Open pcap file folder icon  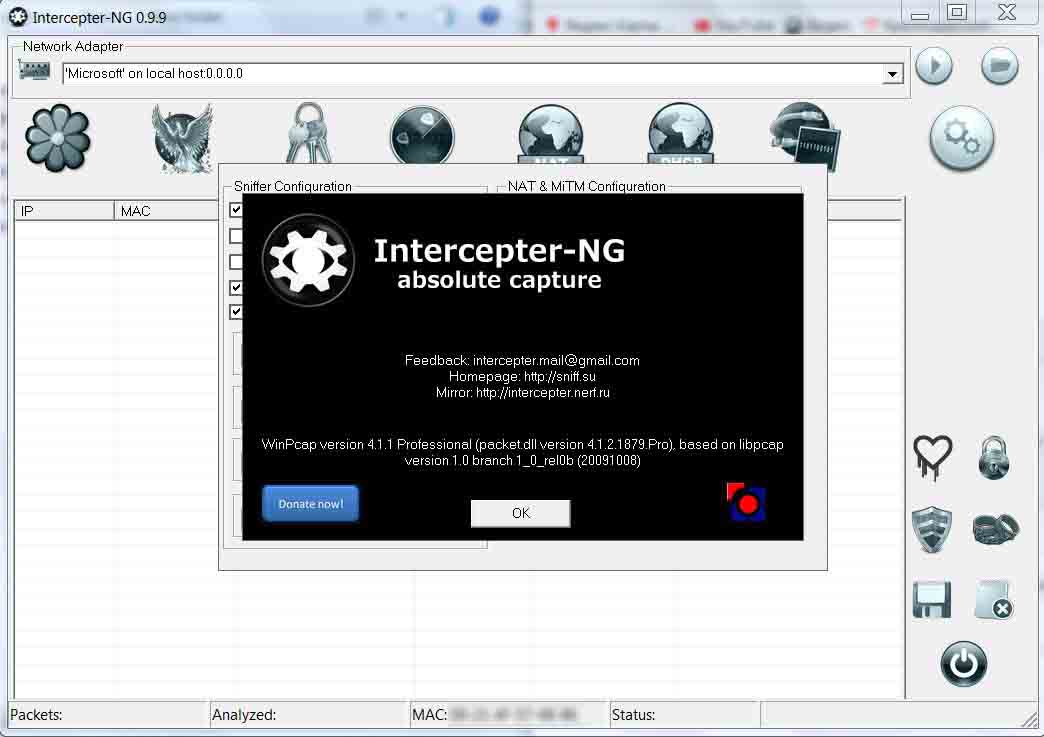[999, 65]
